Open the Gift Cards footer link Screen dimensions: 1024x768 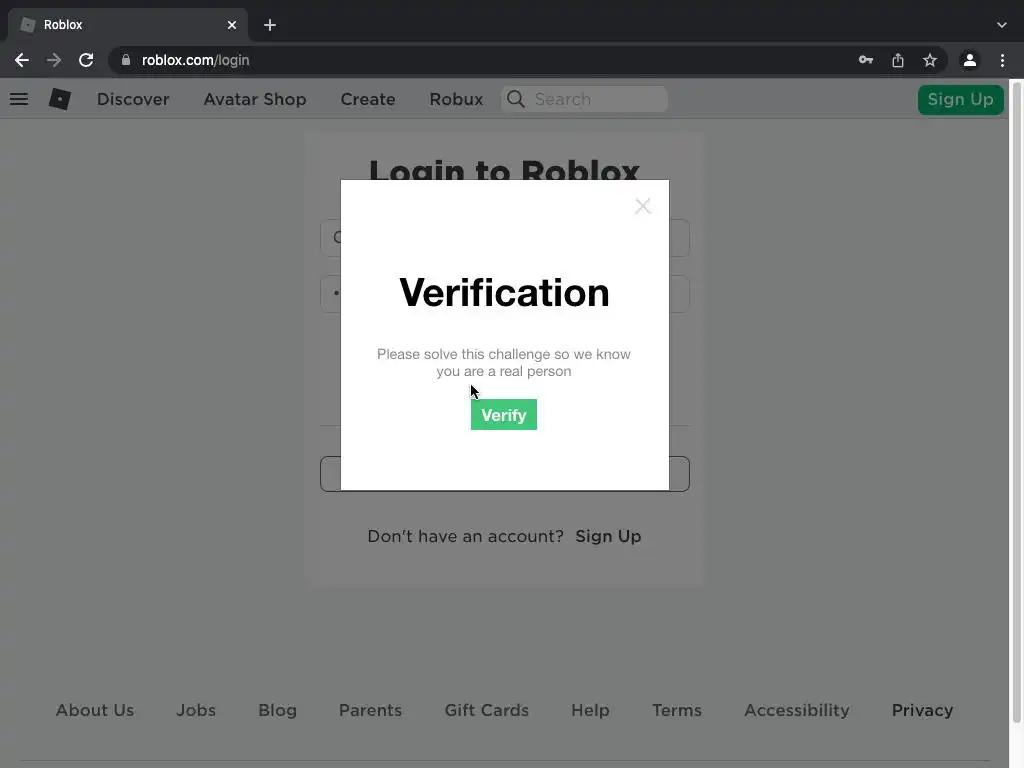tap(487, 710)
